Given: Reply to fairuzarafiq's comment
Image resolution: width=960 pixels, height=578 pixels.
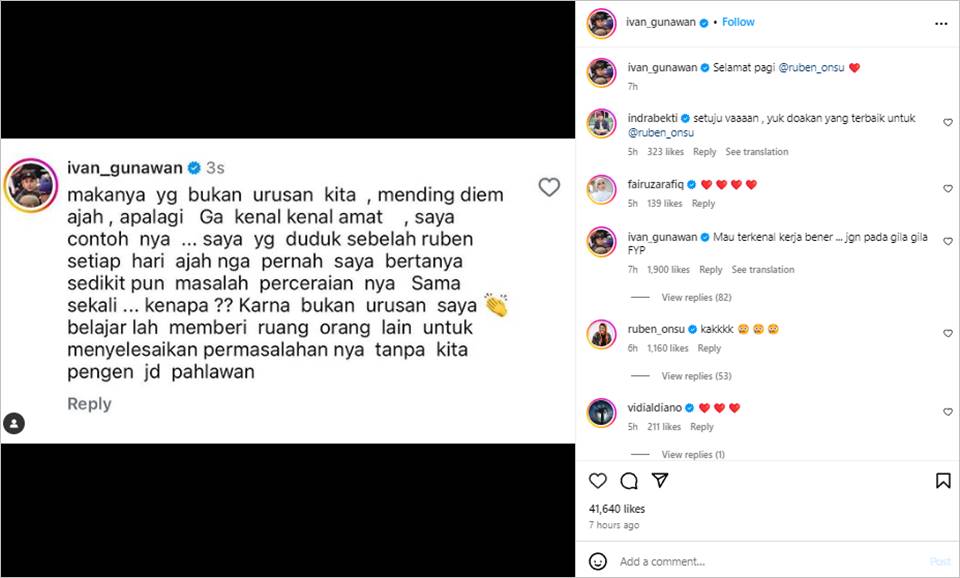Looking at the screenshot, I should click(703, 203).
